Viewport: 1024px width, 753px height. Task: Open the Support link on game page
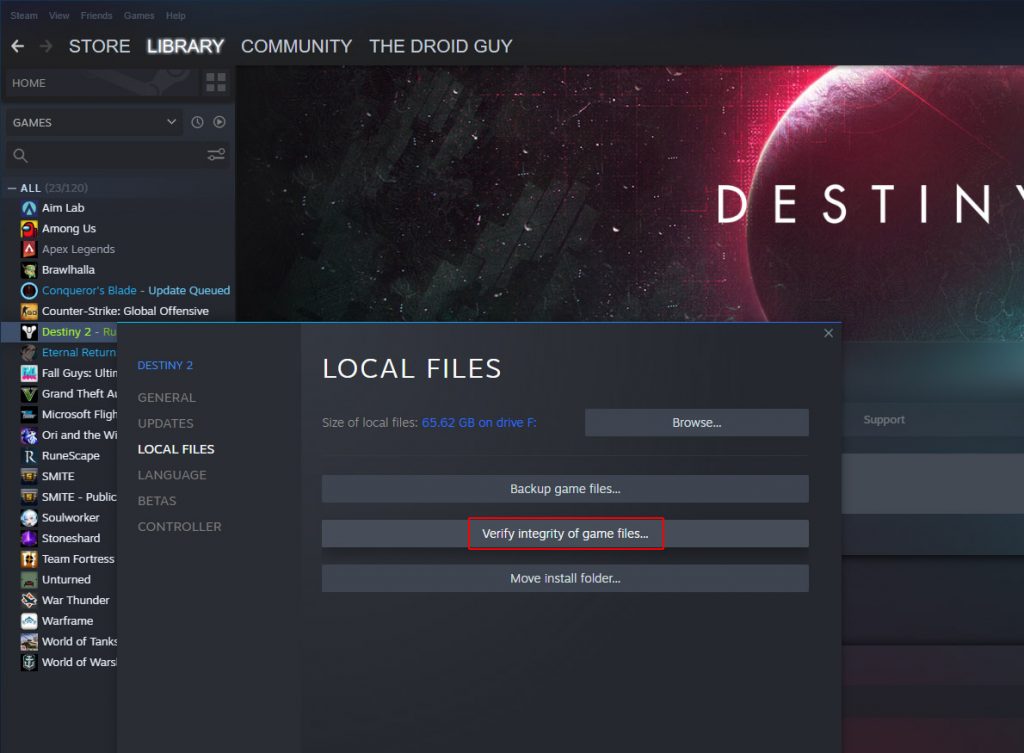tap(884, 420)
